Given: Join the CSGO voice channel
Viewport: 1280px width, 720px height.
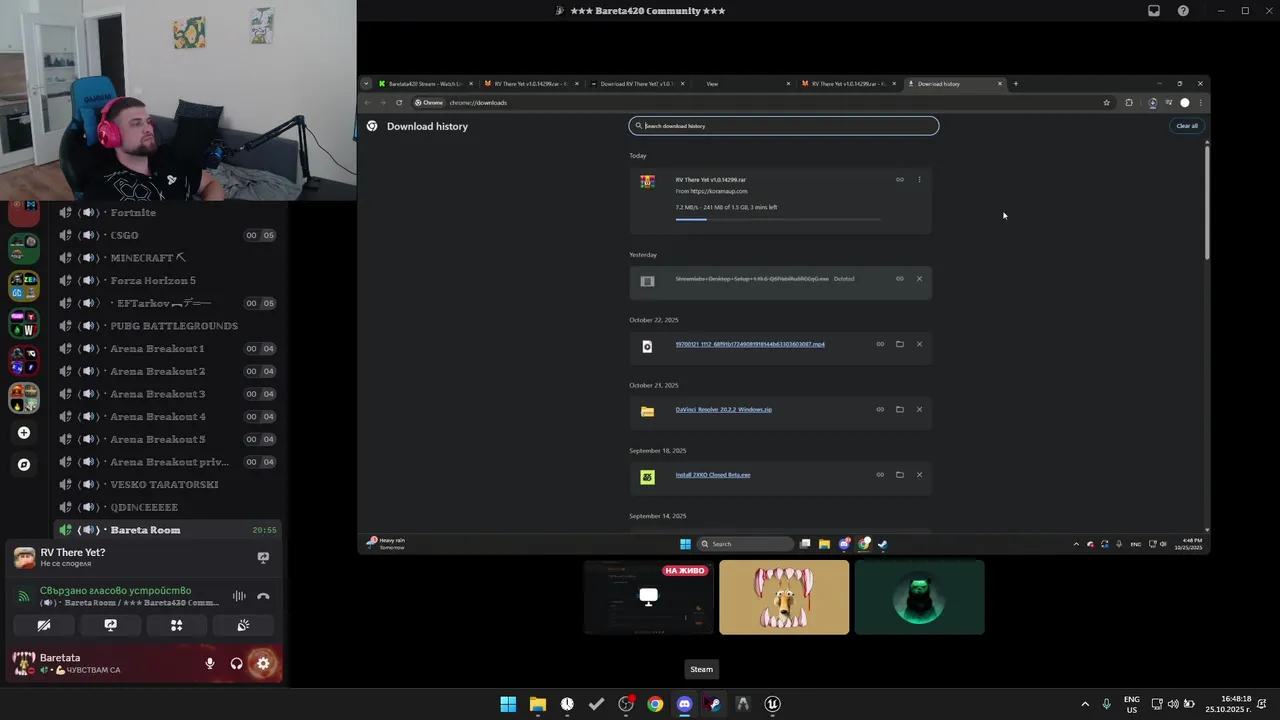Looking at the screenshot, I should click(167, 235).
